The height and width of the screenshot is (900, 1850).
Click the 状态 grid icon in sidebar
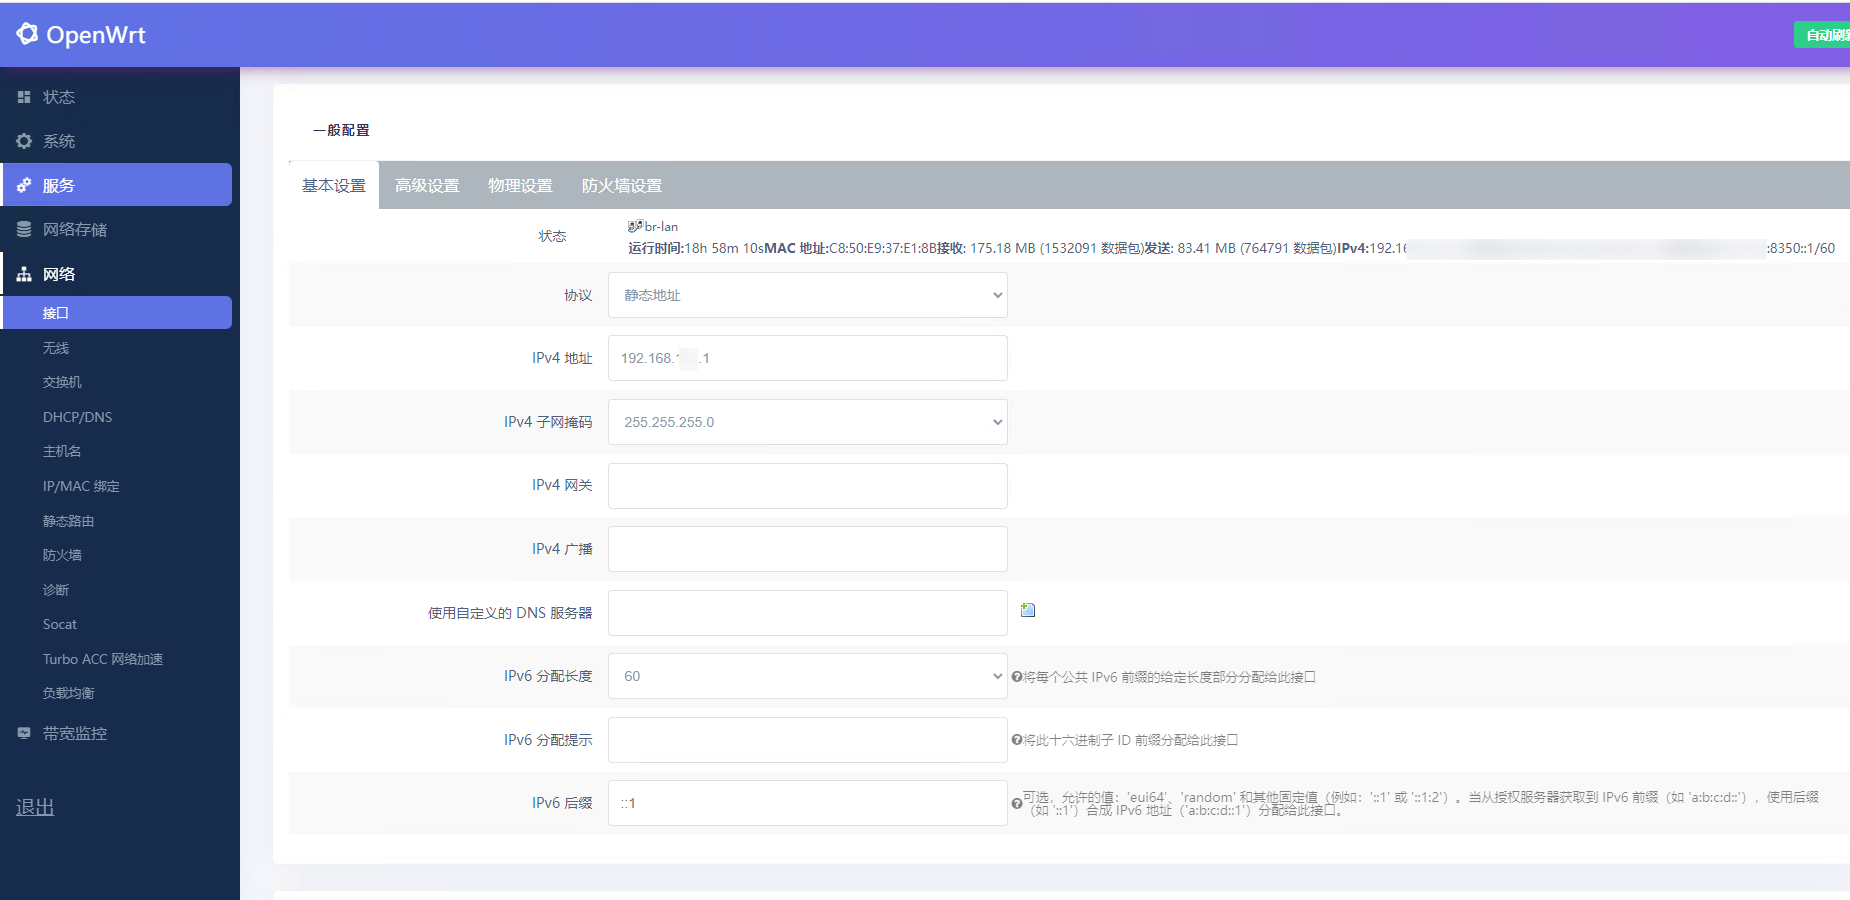point(24,97)
